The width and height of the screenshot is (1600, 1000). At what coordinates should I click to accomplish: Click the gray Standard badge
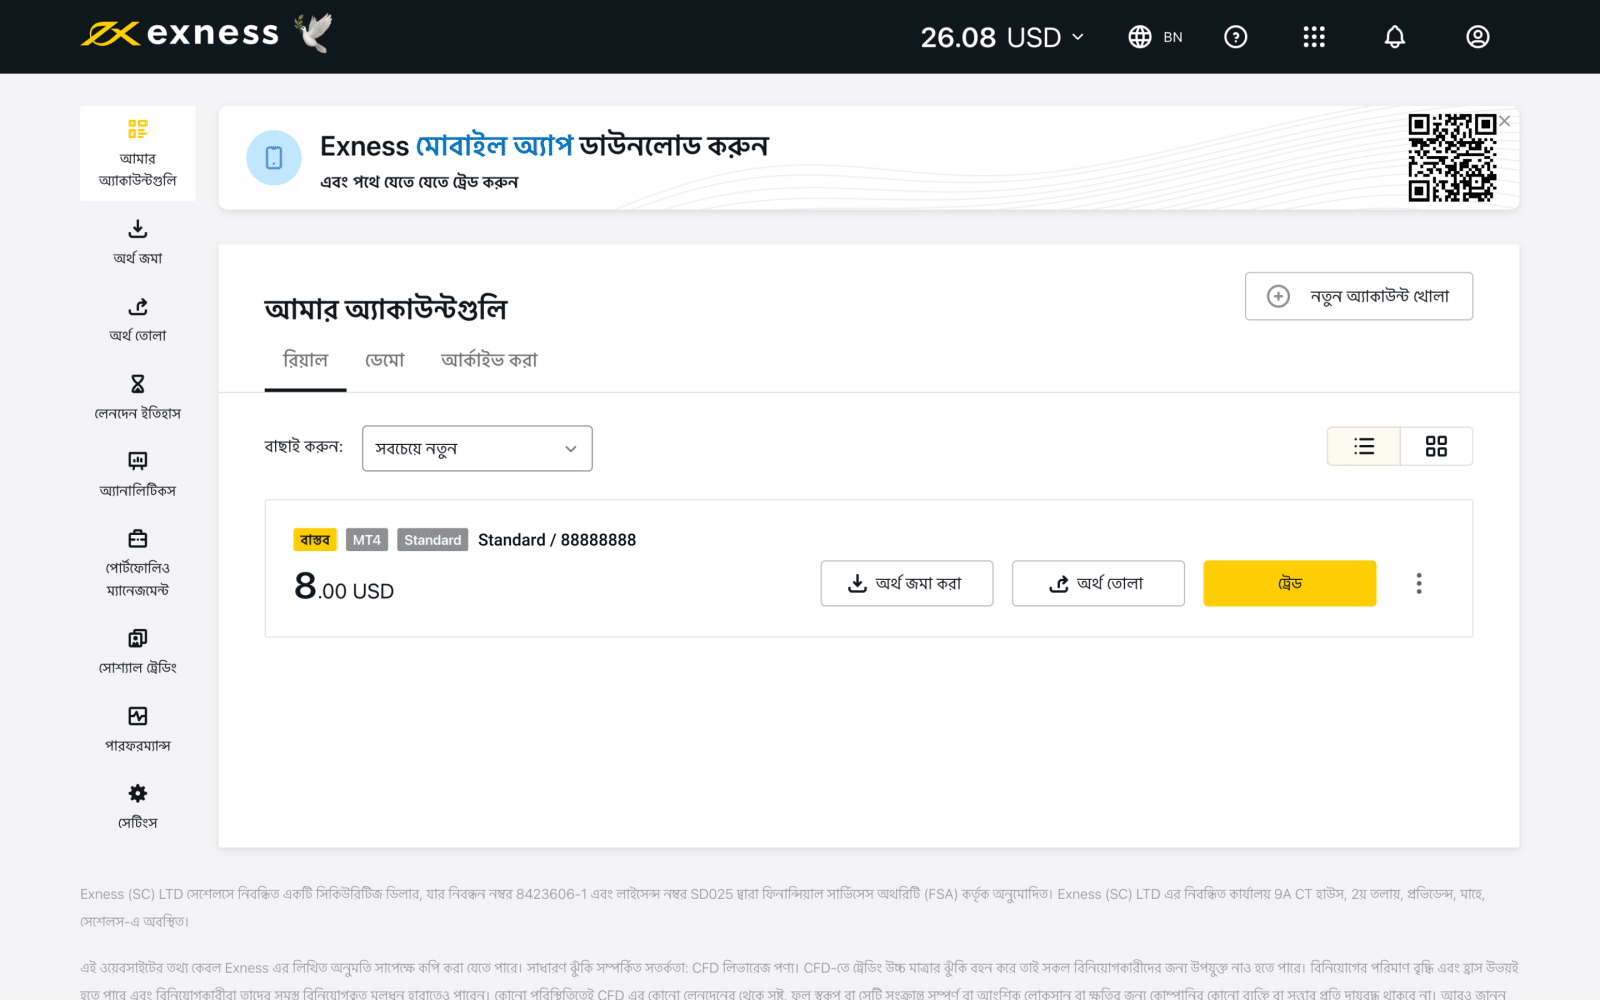pos(433,540)
